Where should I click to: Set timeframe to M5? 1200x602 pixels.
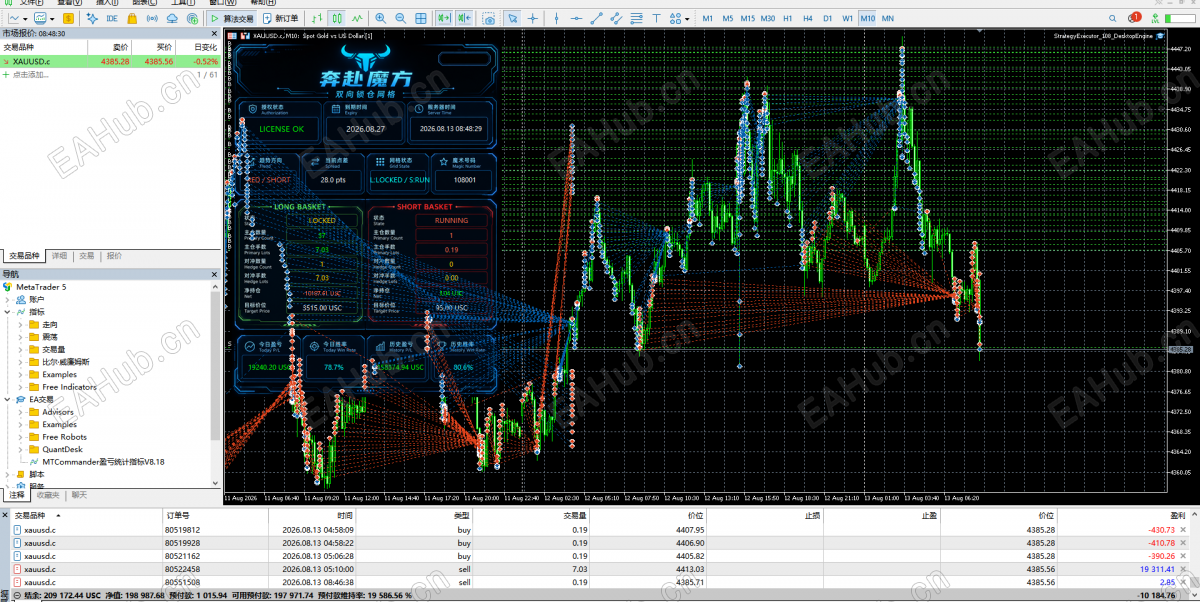point(728,18)
